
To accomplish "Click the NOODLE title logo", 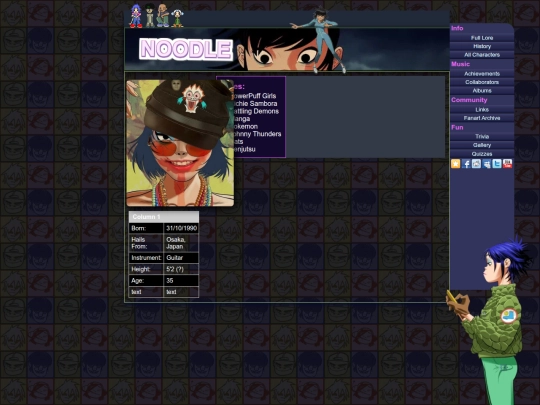I will point(186,49).
